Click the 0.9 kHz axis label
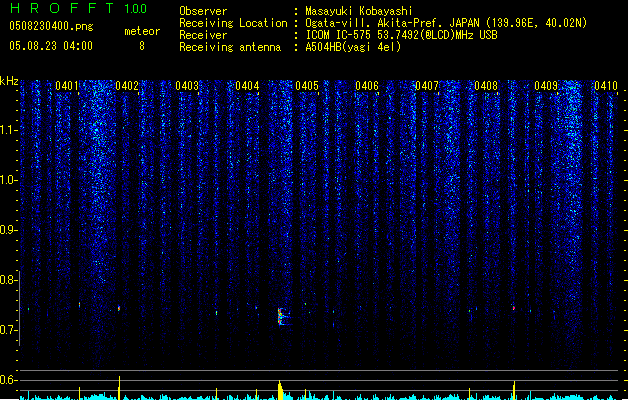The width and height of the screenshot is (629, 400). 8,230
